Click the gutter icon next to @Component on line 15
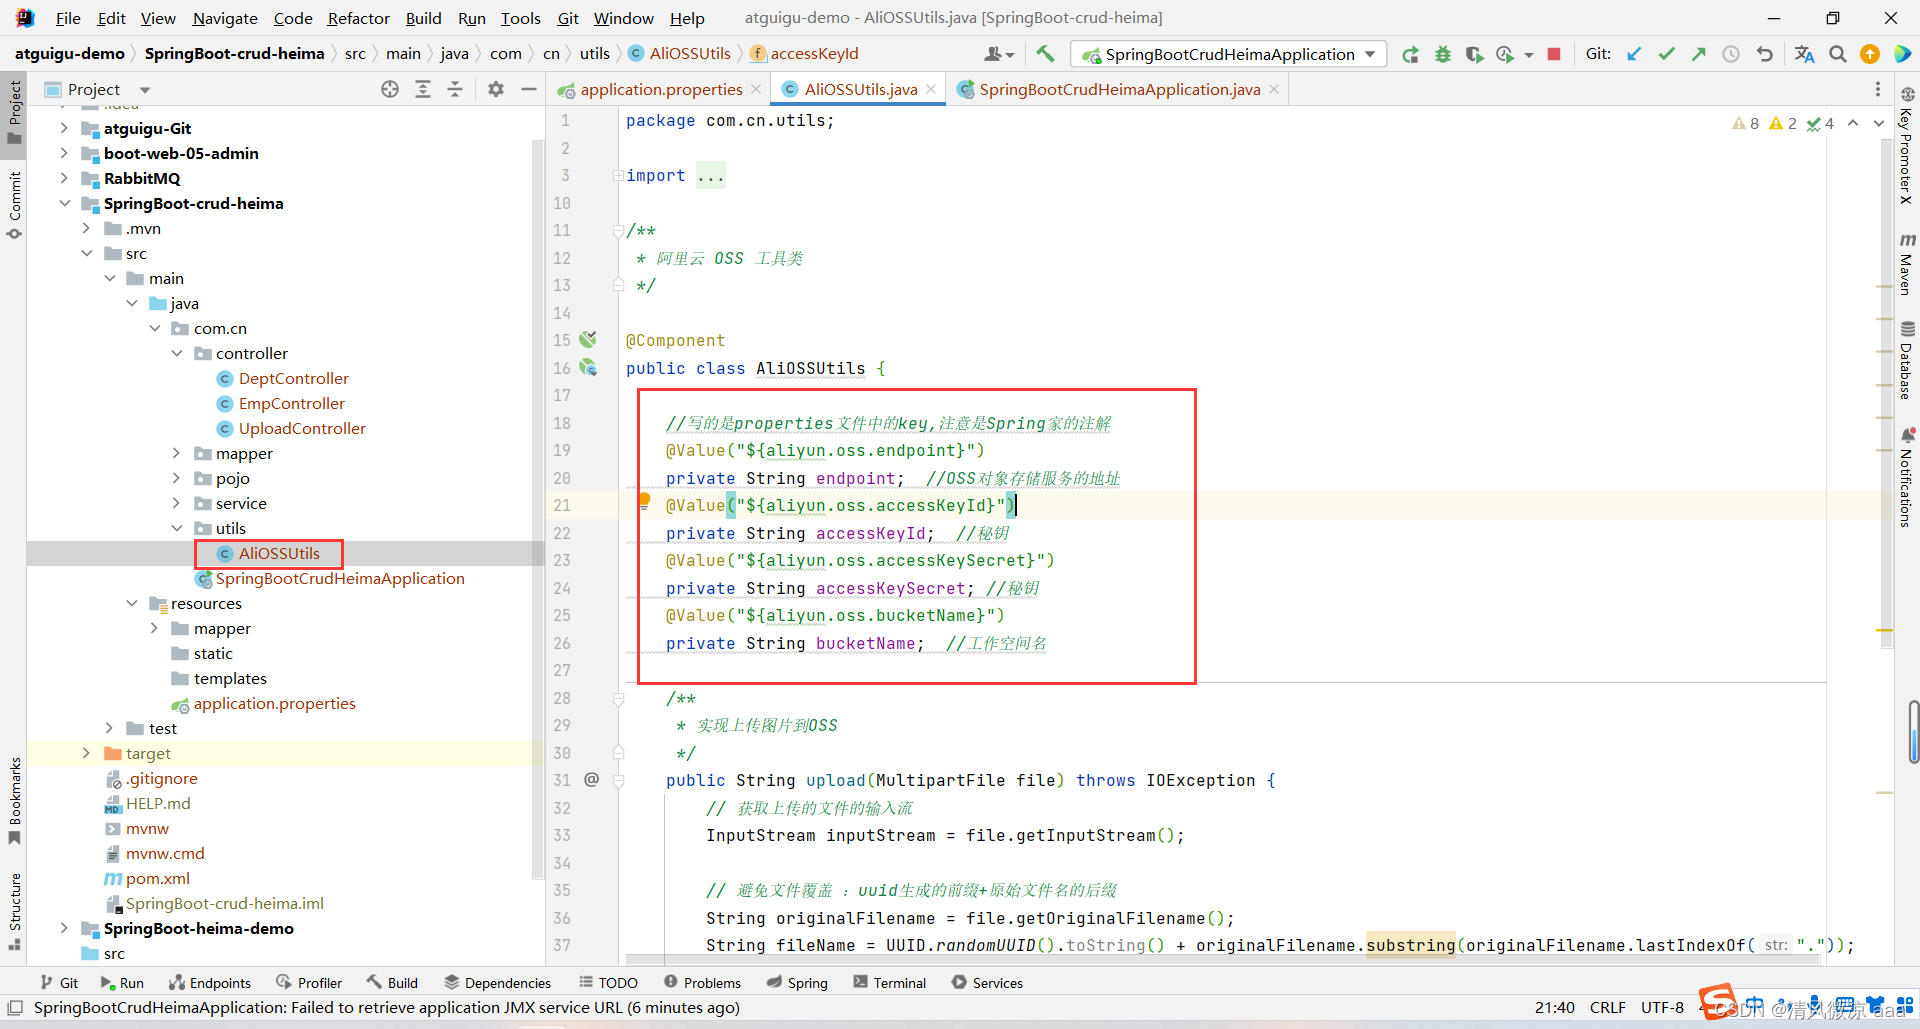This screenshot has width=1920, height=1029. [588, 340]
